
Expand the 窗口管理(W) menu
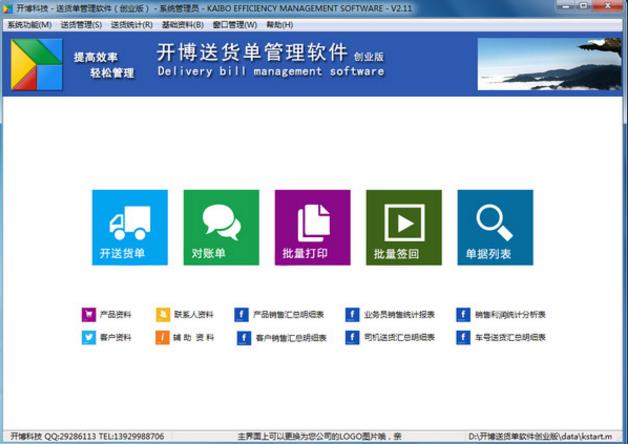[234, 24]
